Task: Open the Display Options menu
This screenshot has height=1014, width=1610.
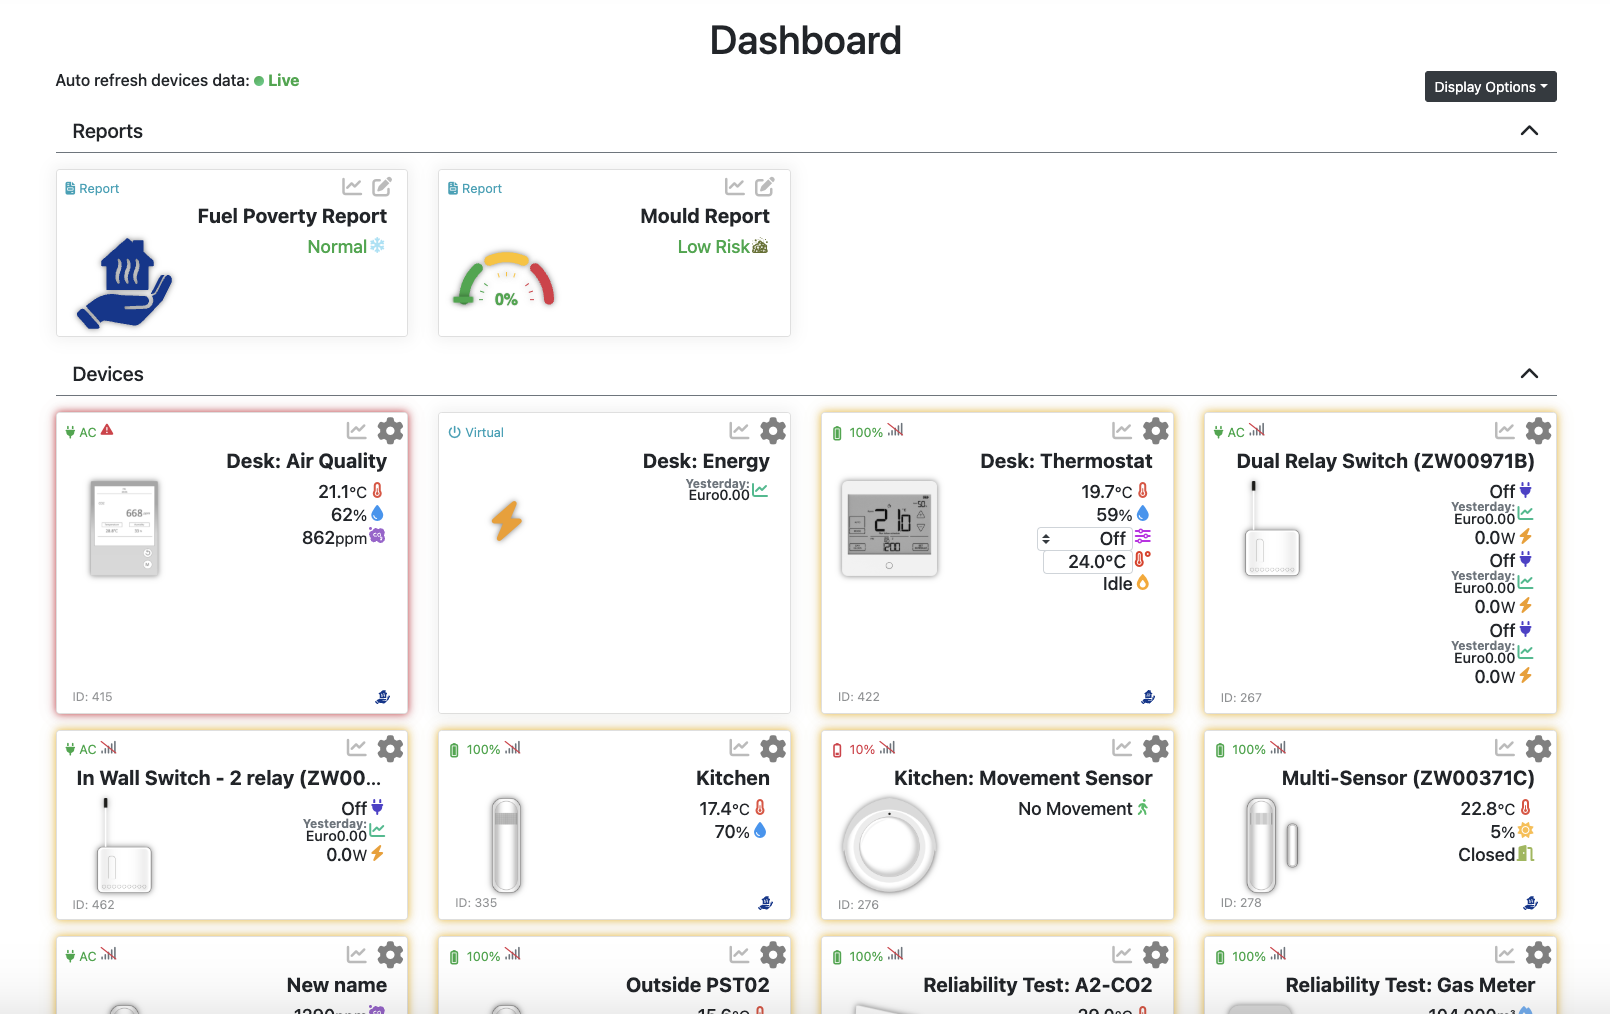Action: pyautogui.click(x=1489, y=86)
